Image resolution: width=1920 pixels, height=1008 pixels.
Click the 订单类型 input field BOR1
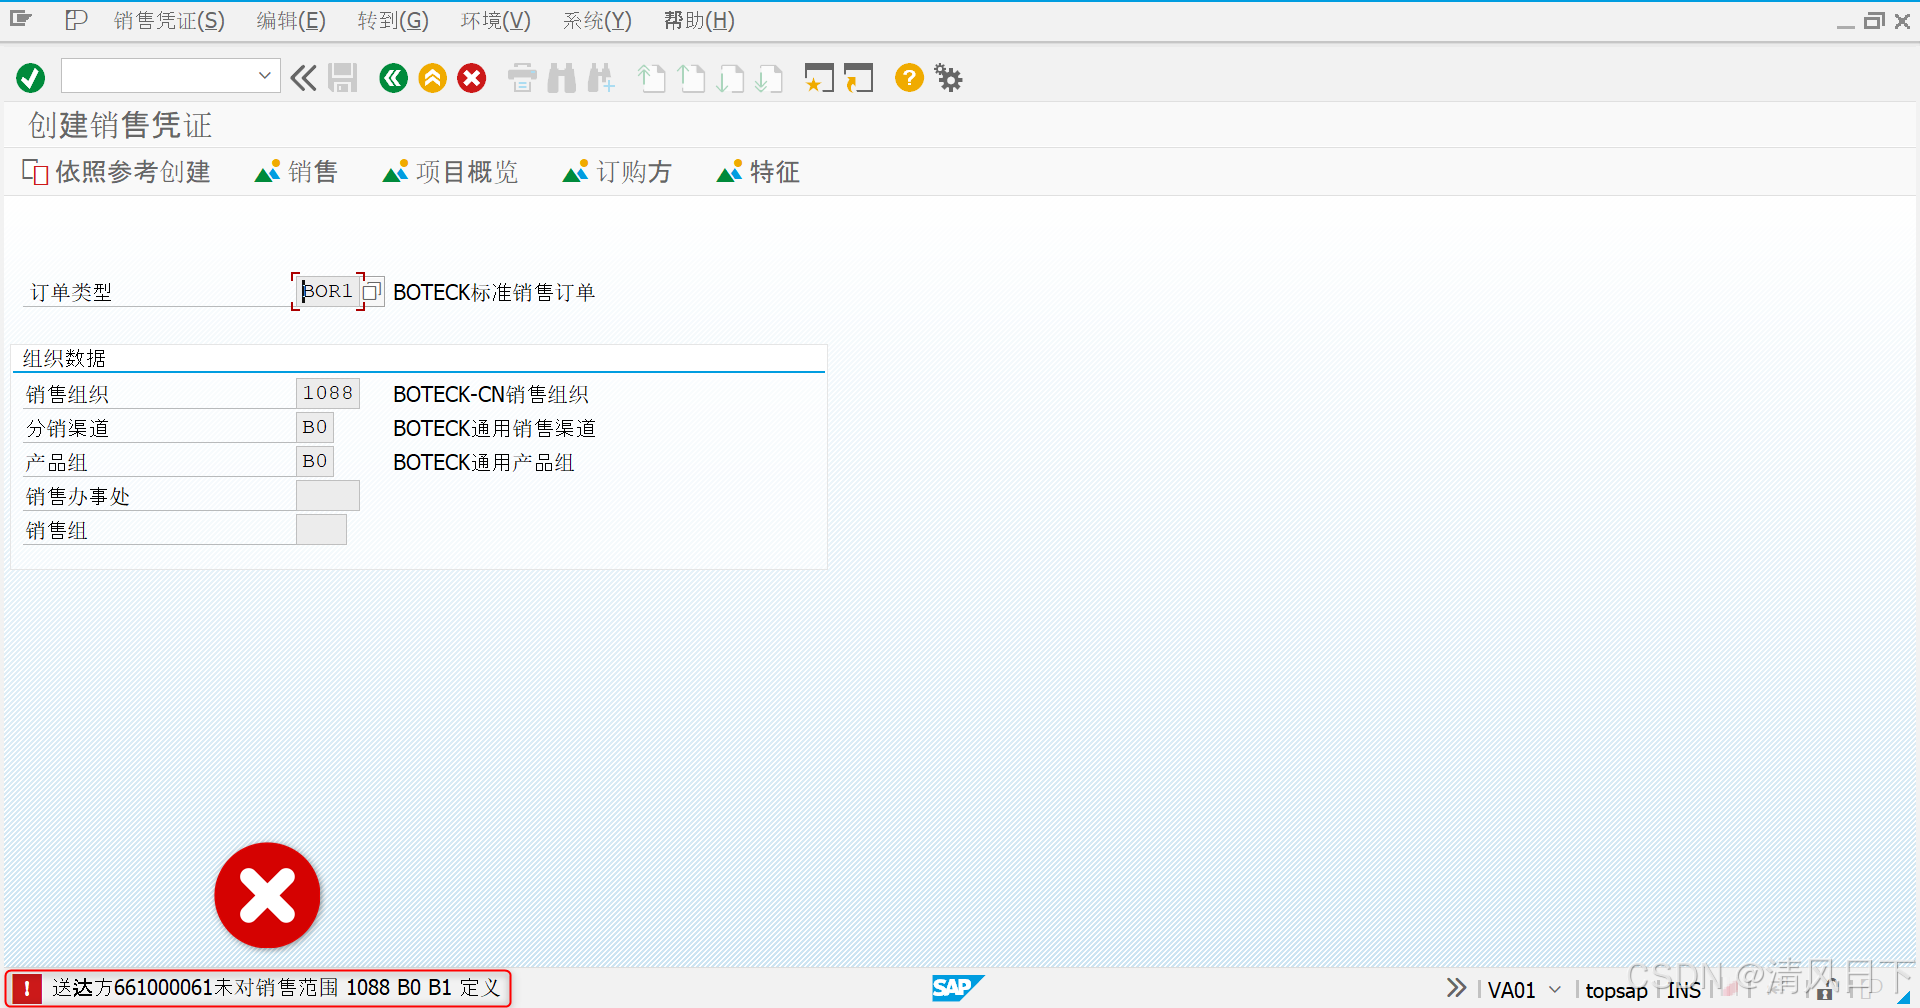point(327,291)
